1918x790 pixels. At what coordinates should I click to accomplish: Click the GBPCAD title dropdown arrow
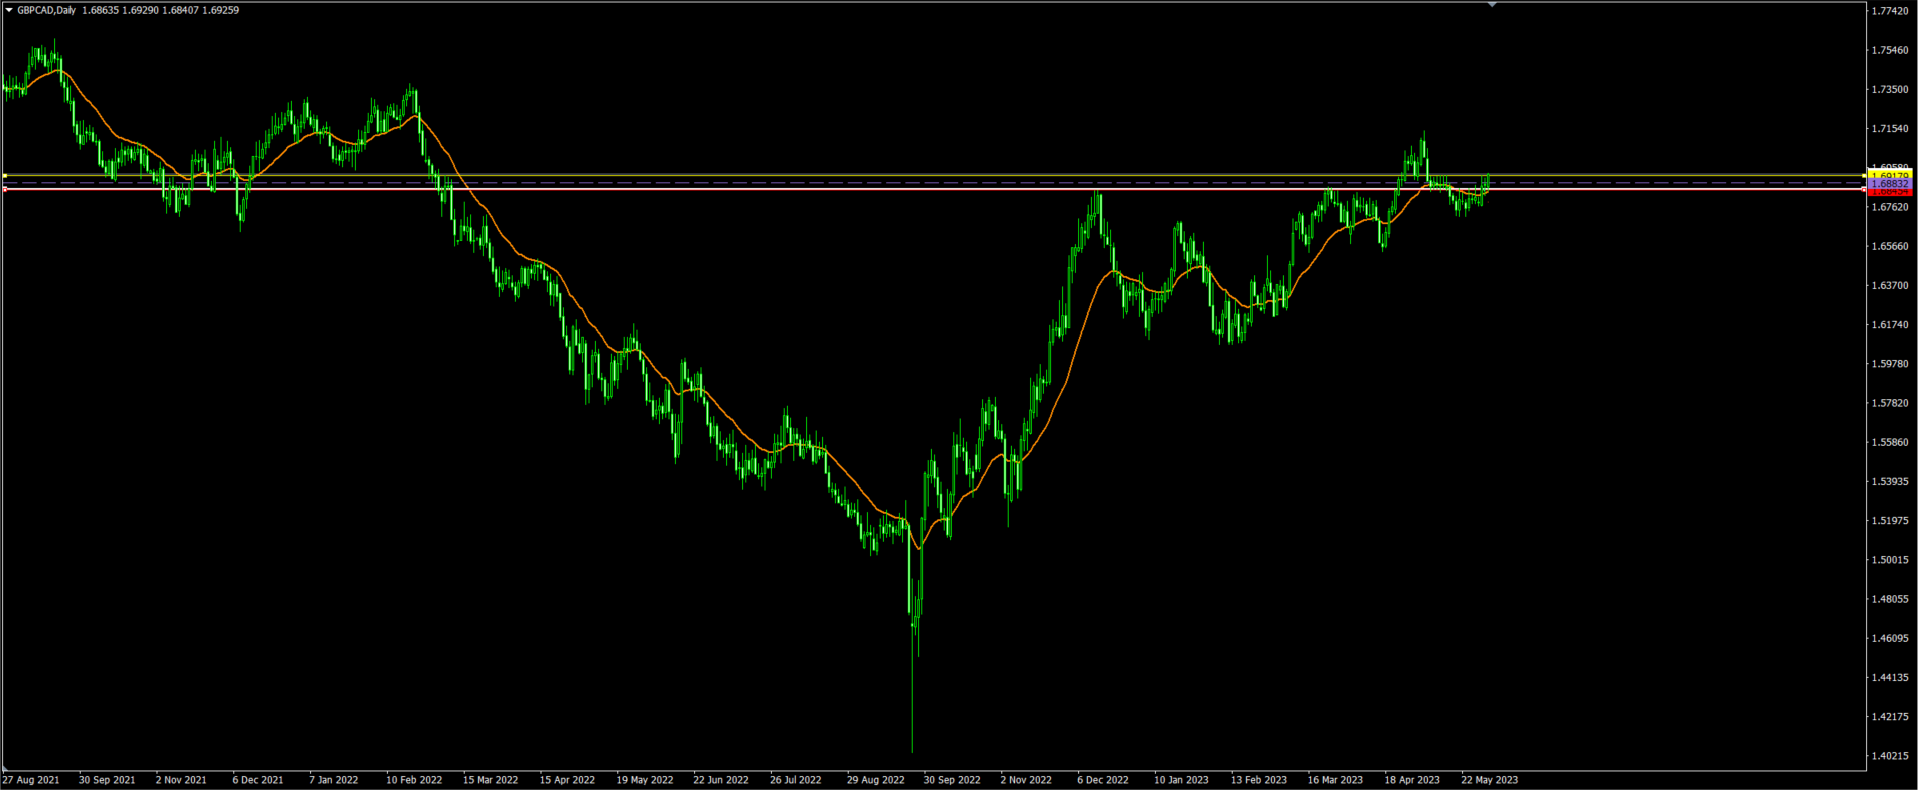pos(9,10)
